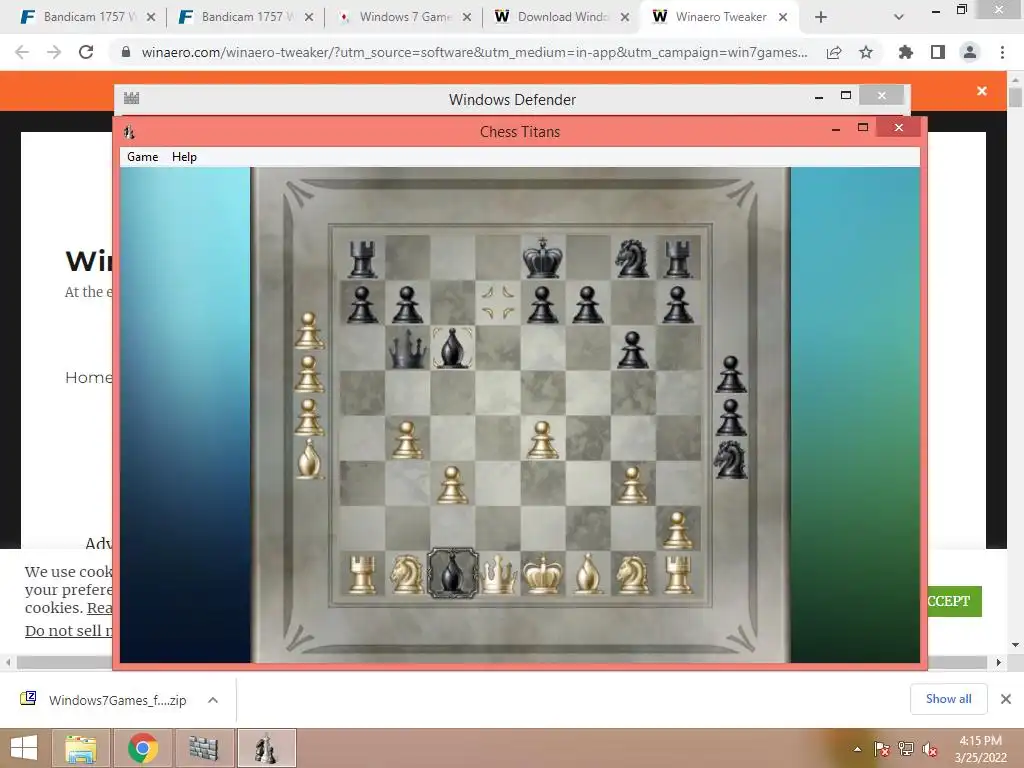
Task: Toggle the Chrome side panel
Action: pos(938,52)
